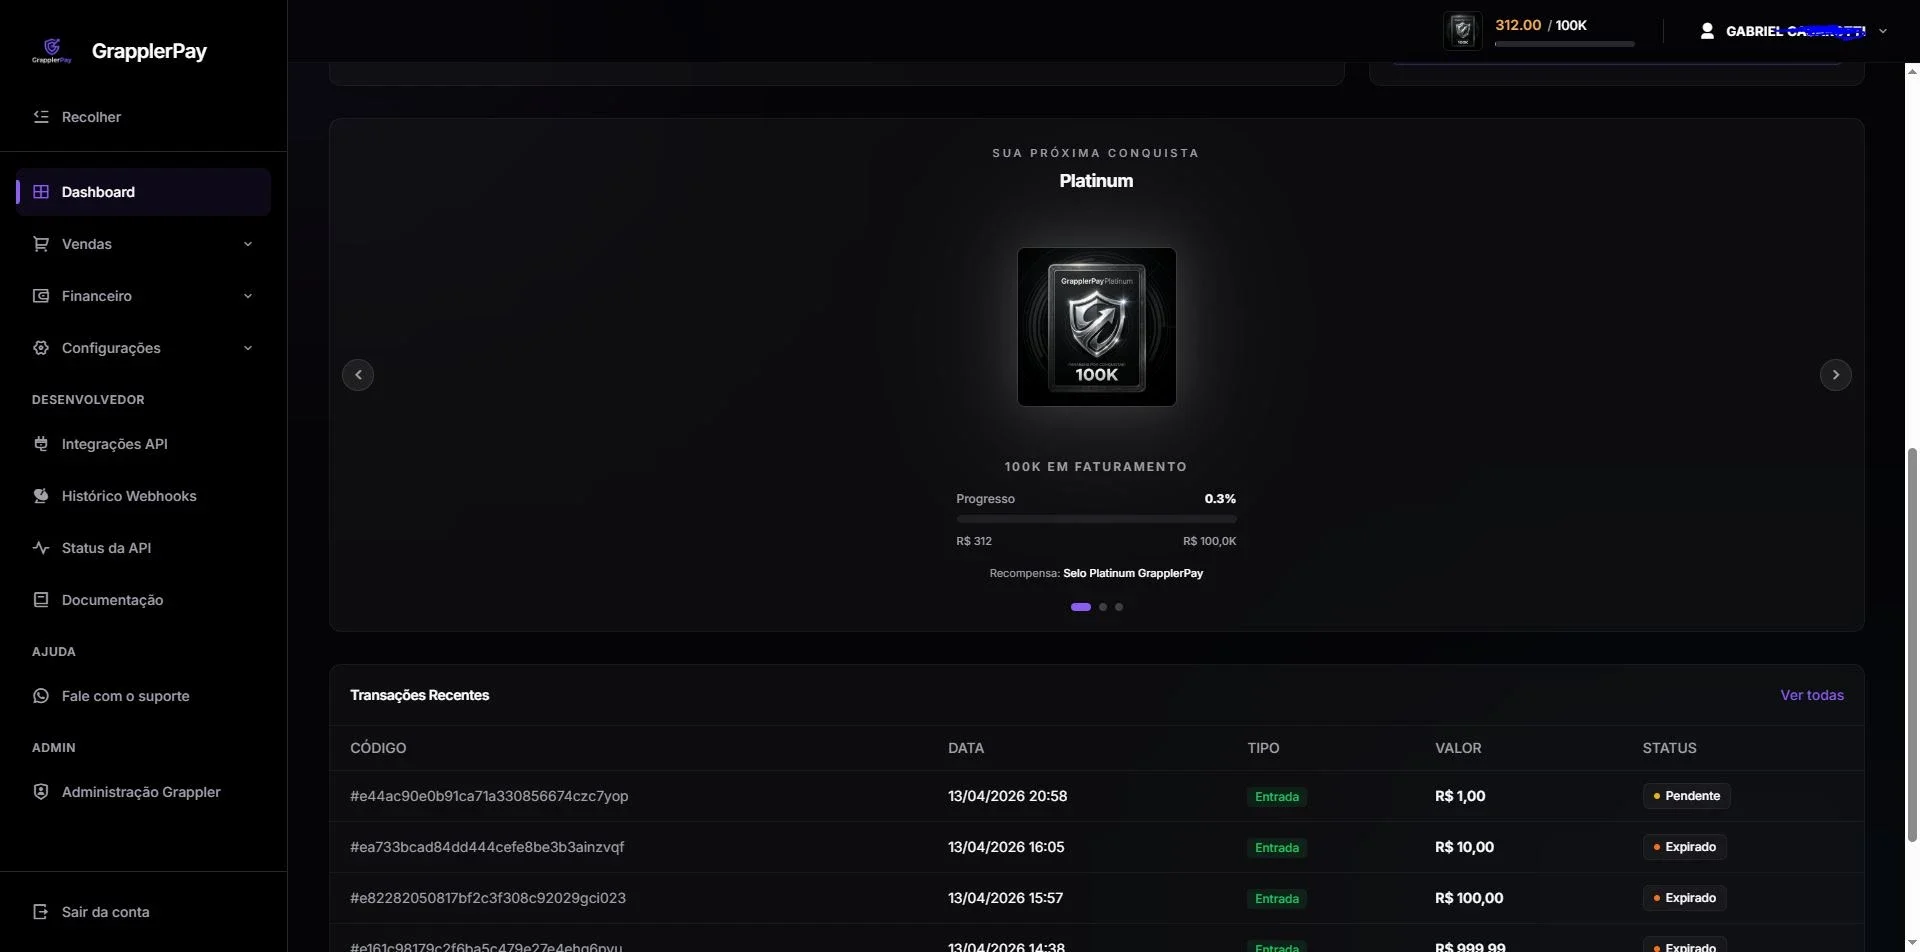Click the Dashboard grid icon
The image size is (1920, 952).
[x=41, y=192]
